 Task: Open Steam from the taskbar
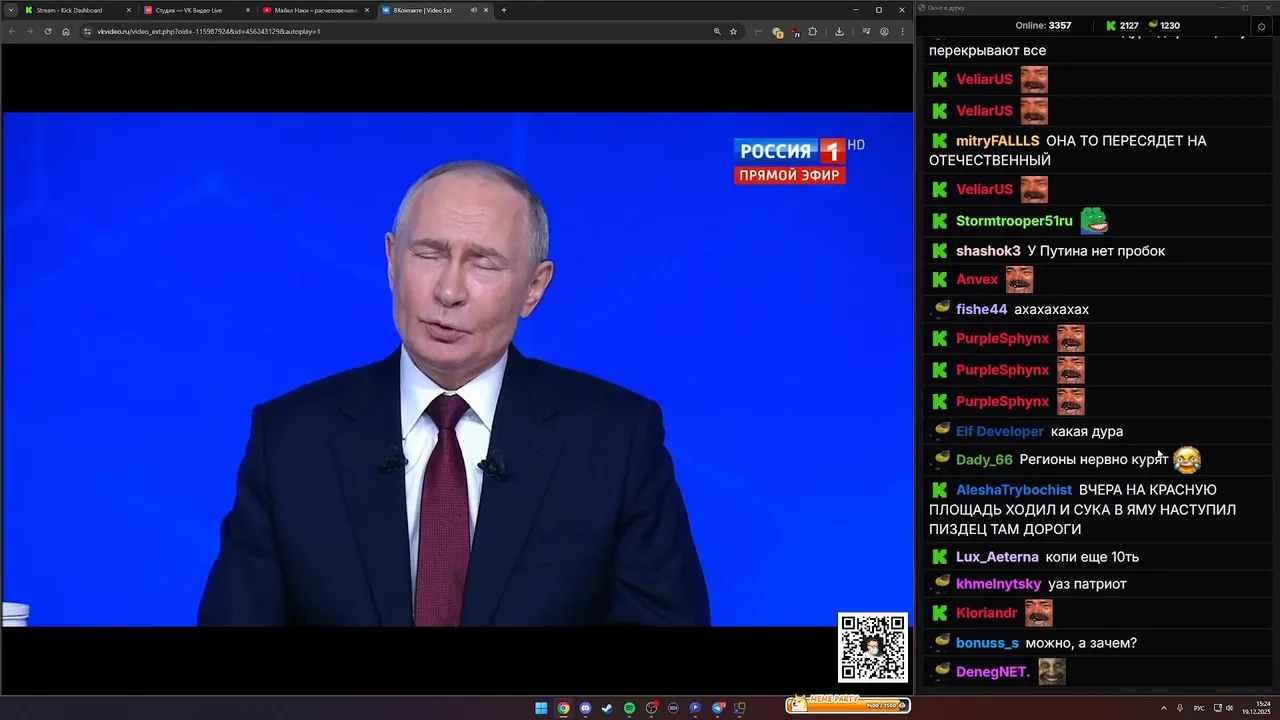[x=607, y=708]
